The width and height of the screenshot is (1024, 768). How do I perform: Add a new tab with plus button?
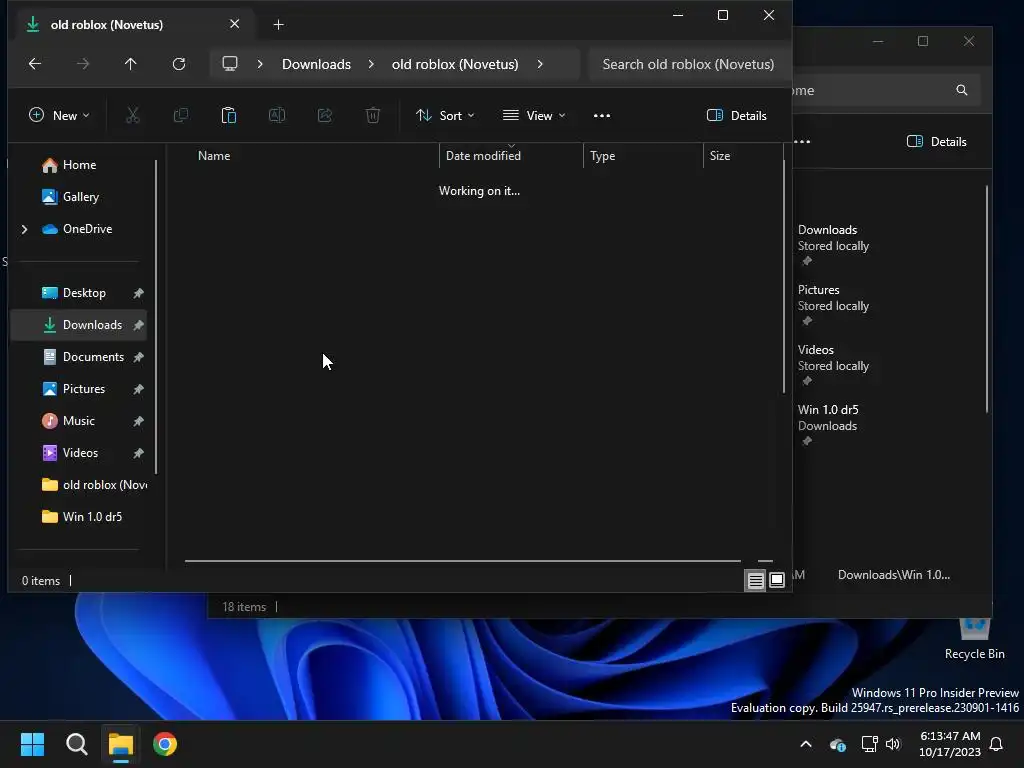pyautogui.click(x=278, y=25)
